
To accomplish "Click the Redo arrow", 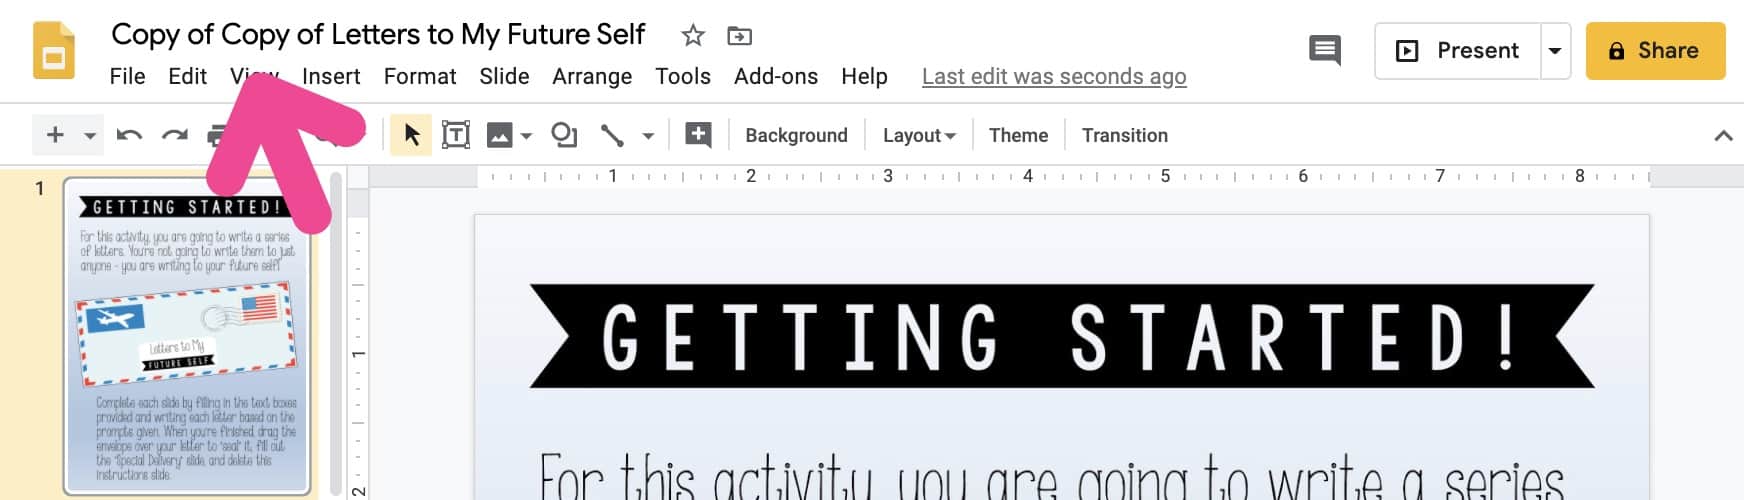I will 175,135.
